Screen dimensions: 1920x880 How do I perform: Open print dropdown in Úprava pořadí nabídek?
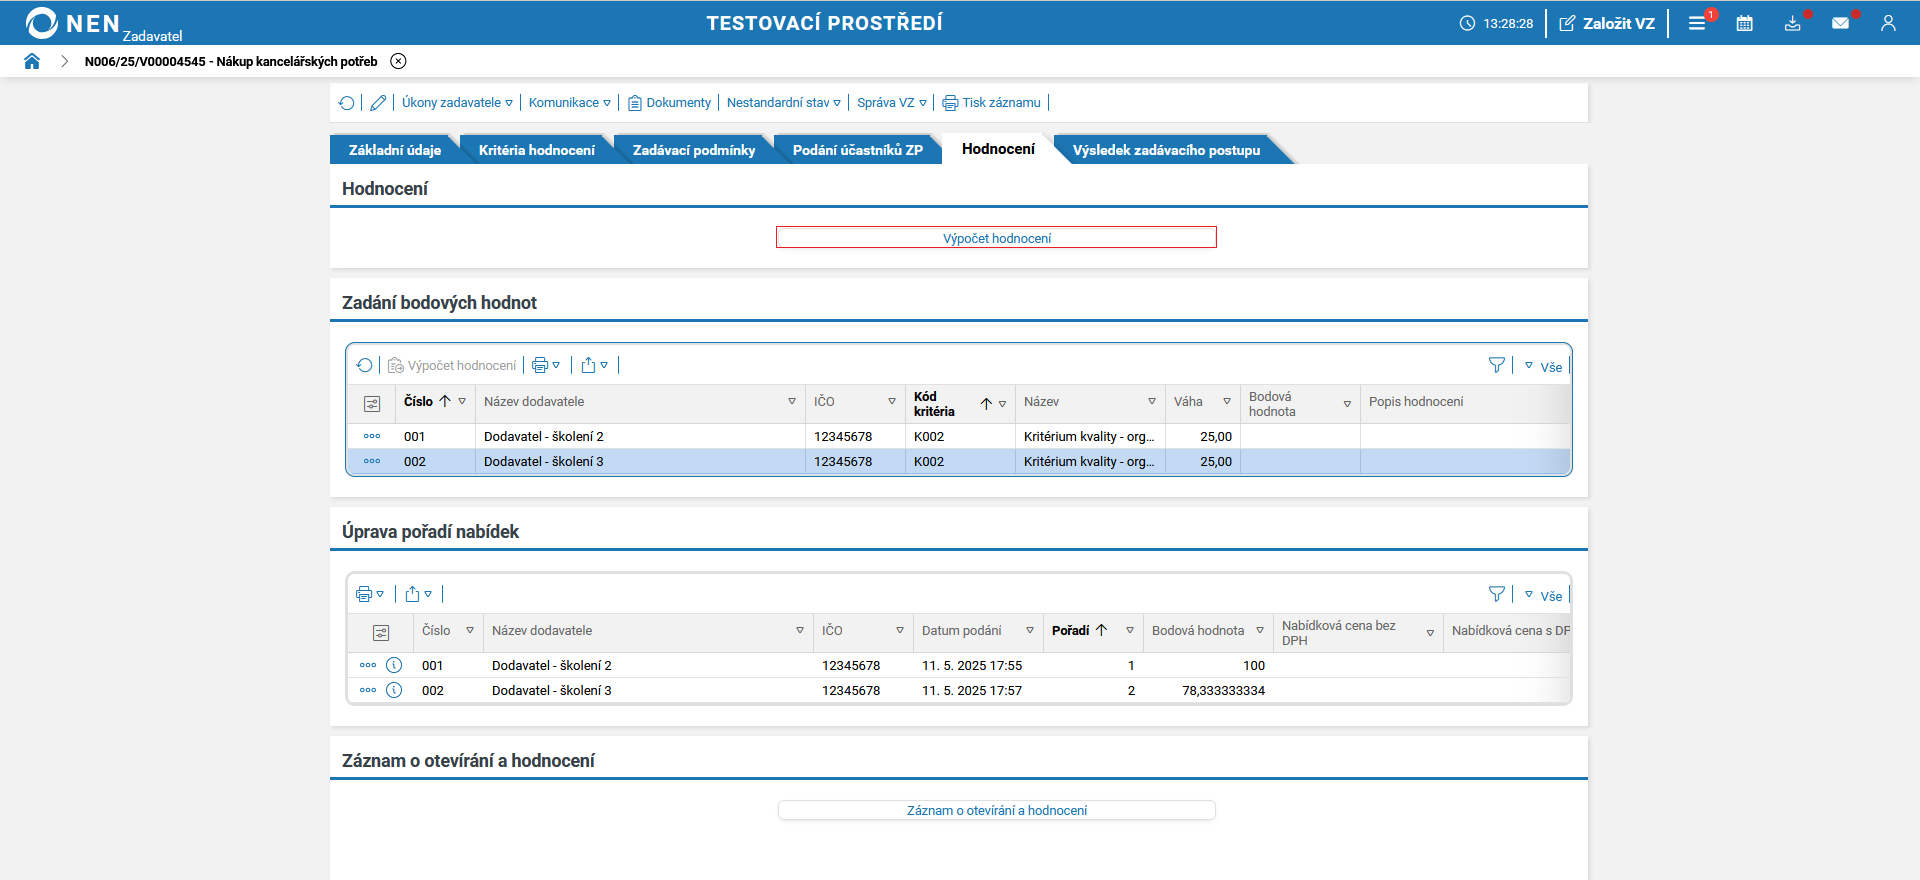click(370, 594)
